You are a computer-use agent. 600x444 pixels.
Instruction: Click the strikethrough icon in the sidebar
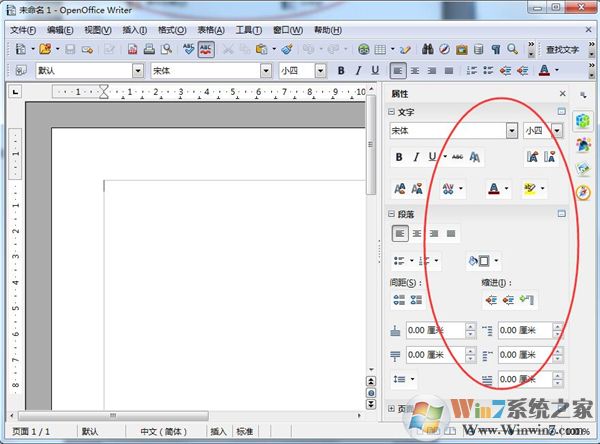[457, 157]
